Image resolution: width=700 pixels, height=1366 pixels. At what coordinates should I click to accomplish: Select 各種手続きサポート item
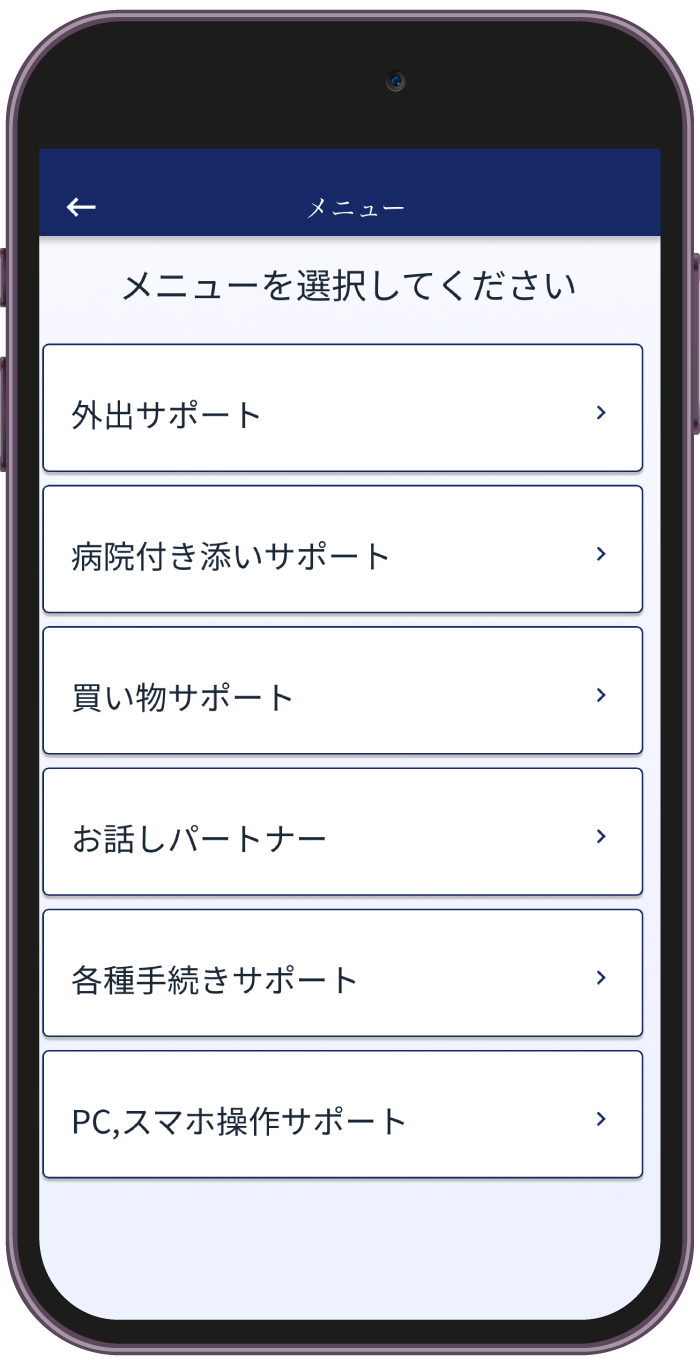pyautogui.click(x=342, y=973)
